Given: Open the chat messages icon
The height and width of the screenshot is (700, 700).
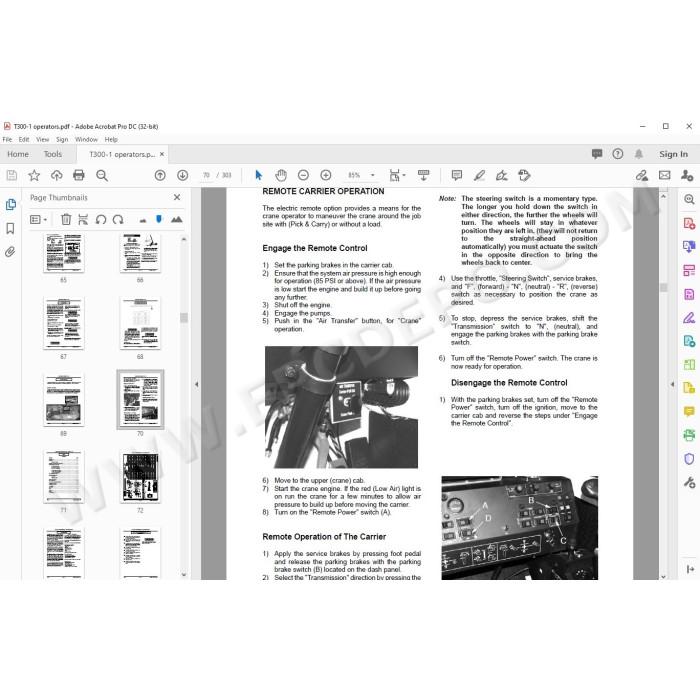Looking at the screenshot, I should pyautogui.click(x=597, y=154).
